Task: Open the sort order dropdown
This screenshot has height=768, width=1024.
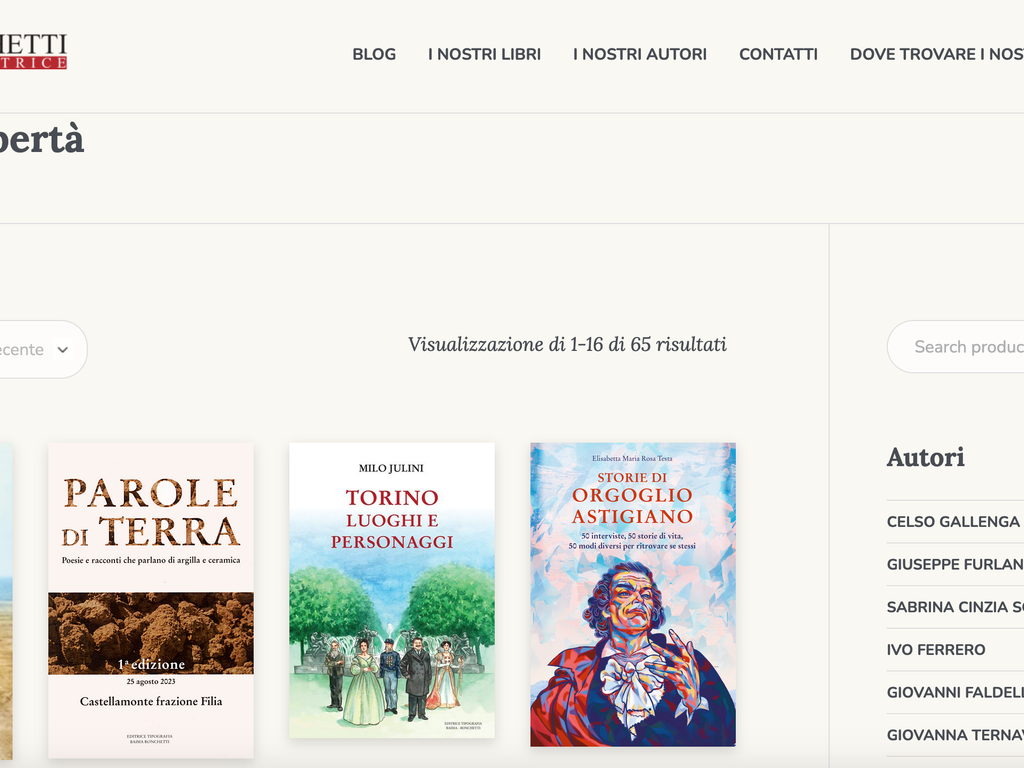Action: pyautogui.click(x=43, y=349)
